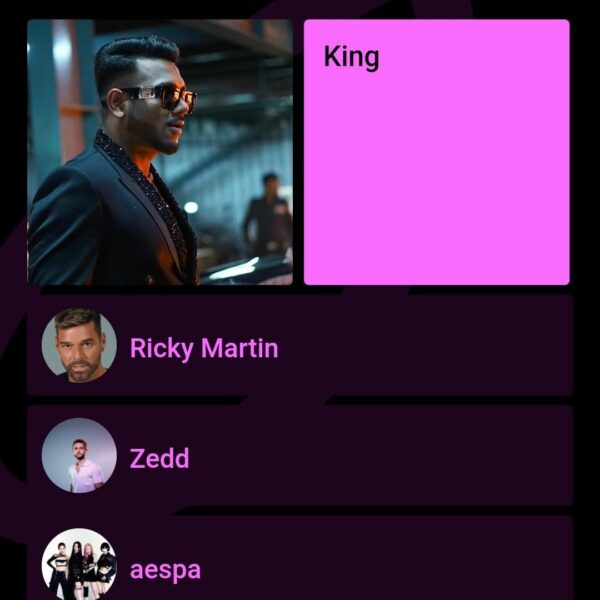Click the white shirt in Zedd avatar

pos(86,476)
